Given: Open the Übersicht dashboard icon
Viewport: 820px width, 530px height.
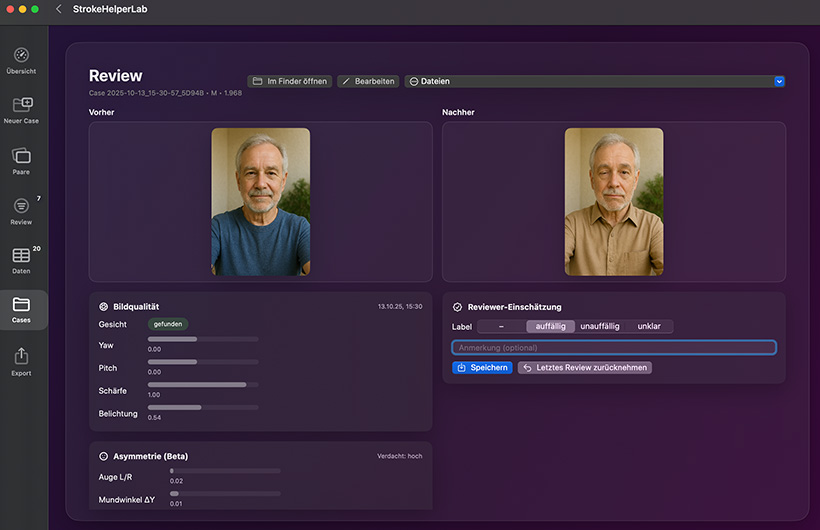Looking at the screenshot, I should tap(21, 55).
